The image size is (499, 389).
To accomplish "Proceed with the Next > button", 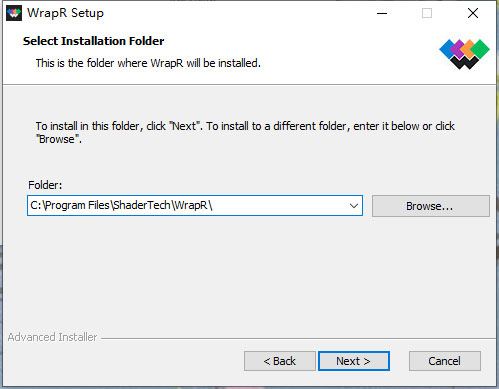I will 354,361.
